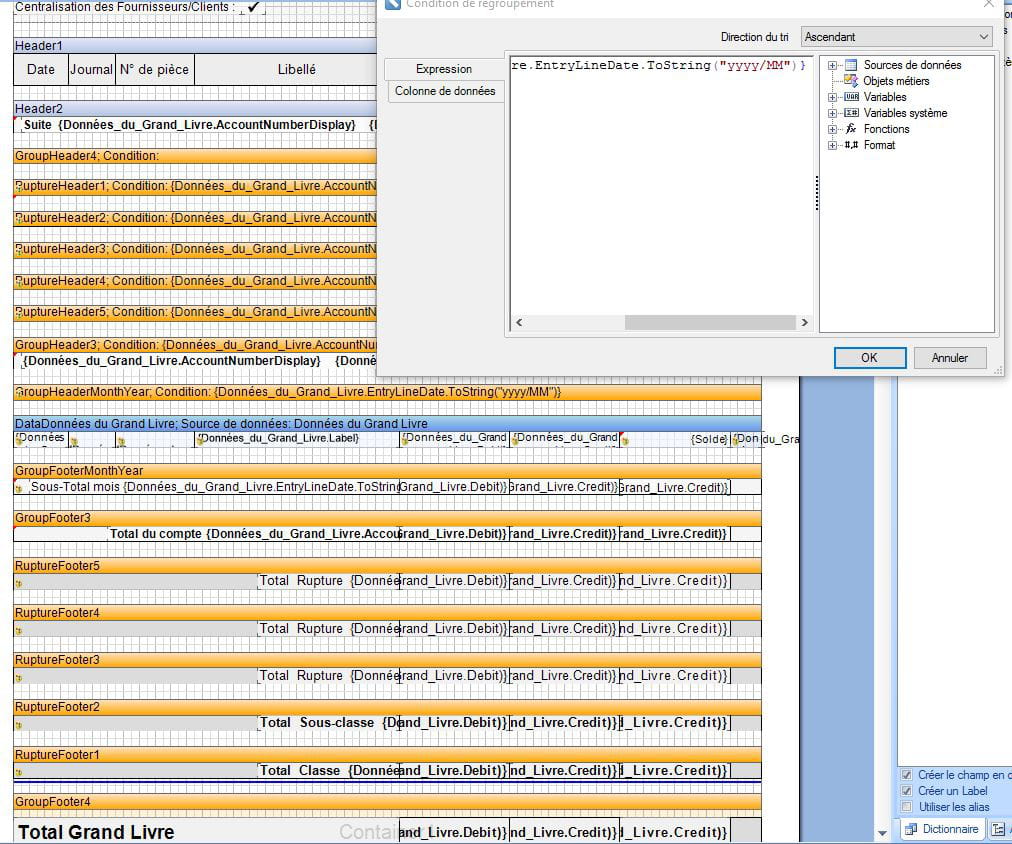
Task: Select the GroupHeader3 band header
Action: 195,345
